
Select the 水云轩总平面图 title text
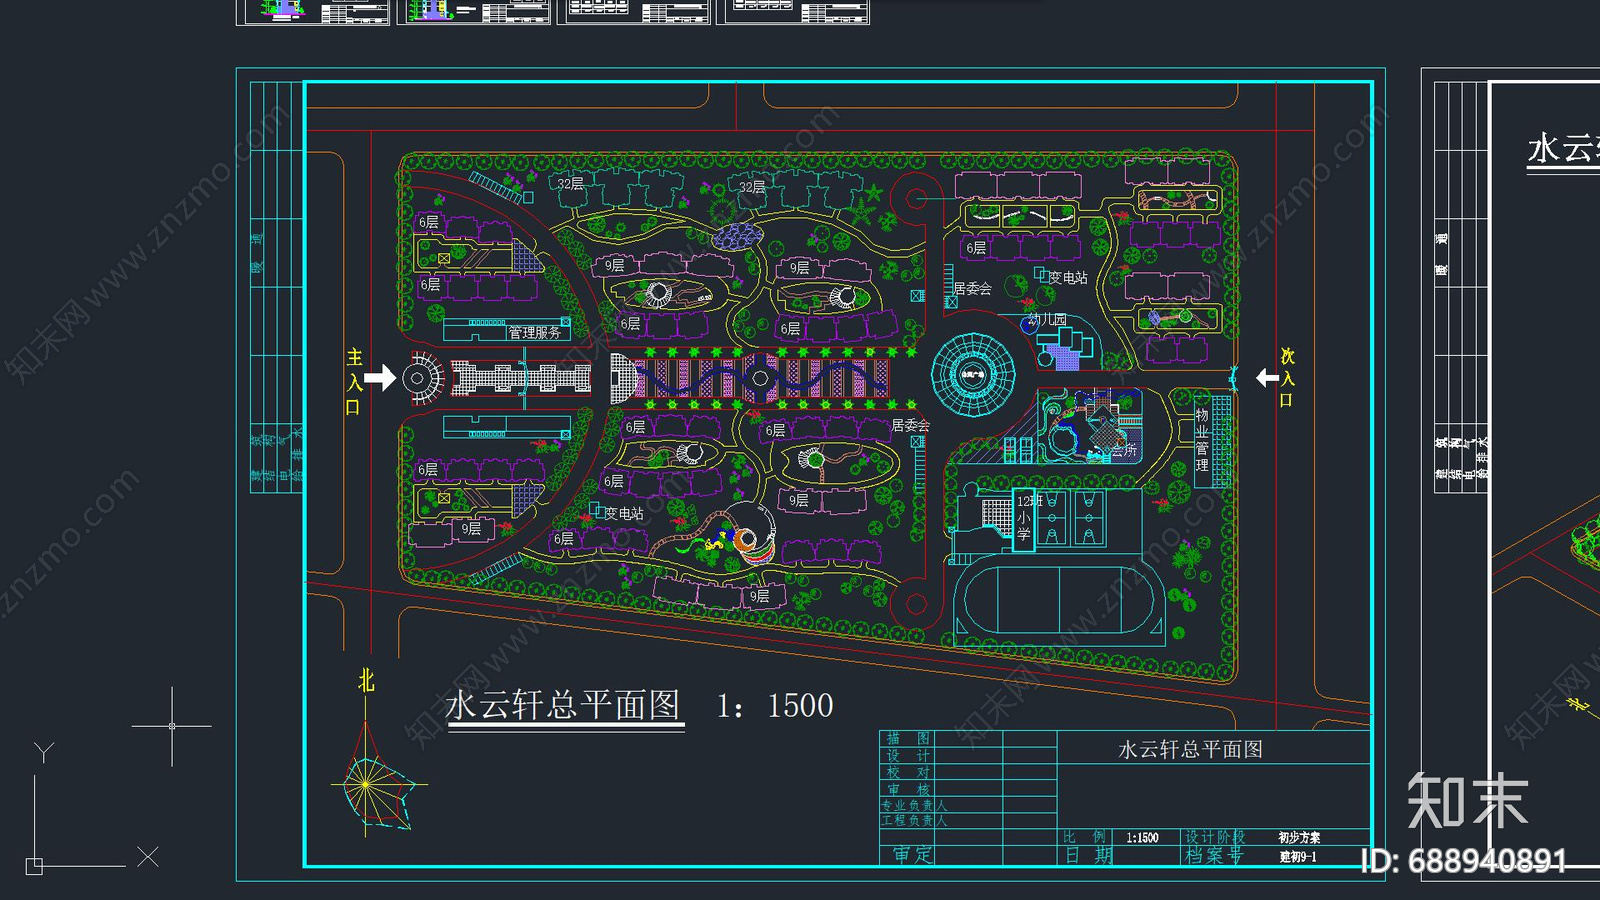pos(565,704)
